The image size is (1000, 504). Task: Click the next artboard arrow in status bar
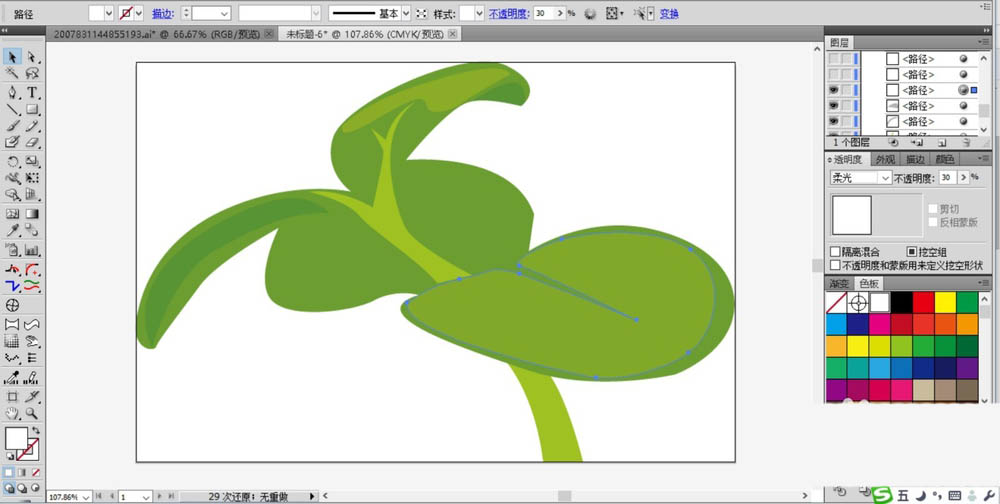pyautogui.click(x=159, y=496)
